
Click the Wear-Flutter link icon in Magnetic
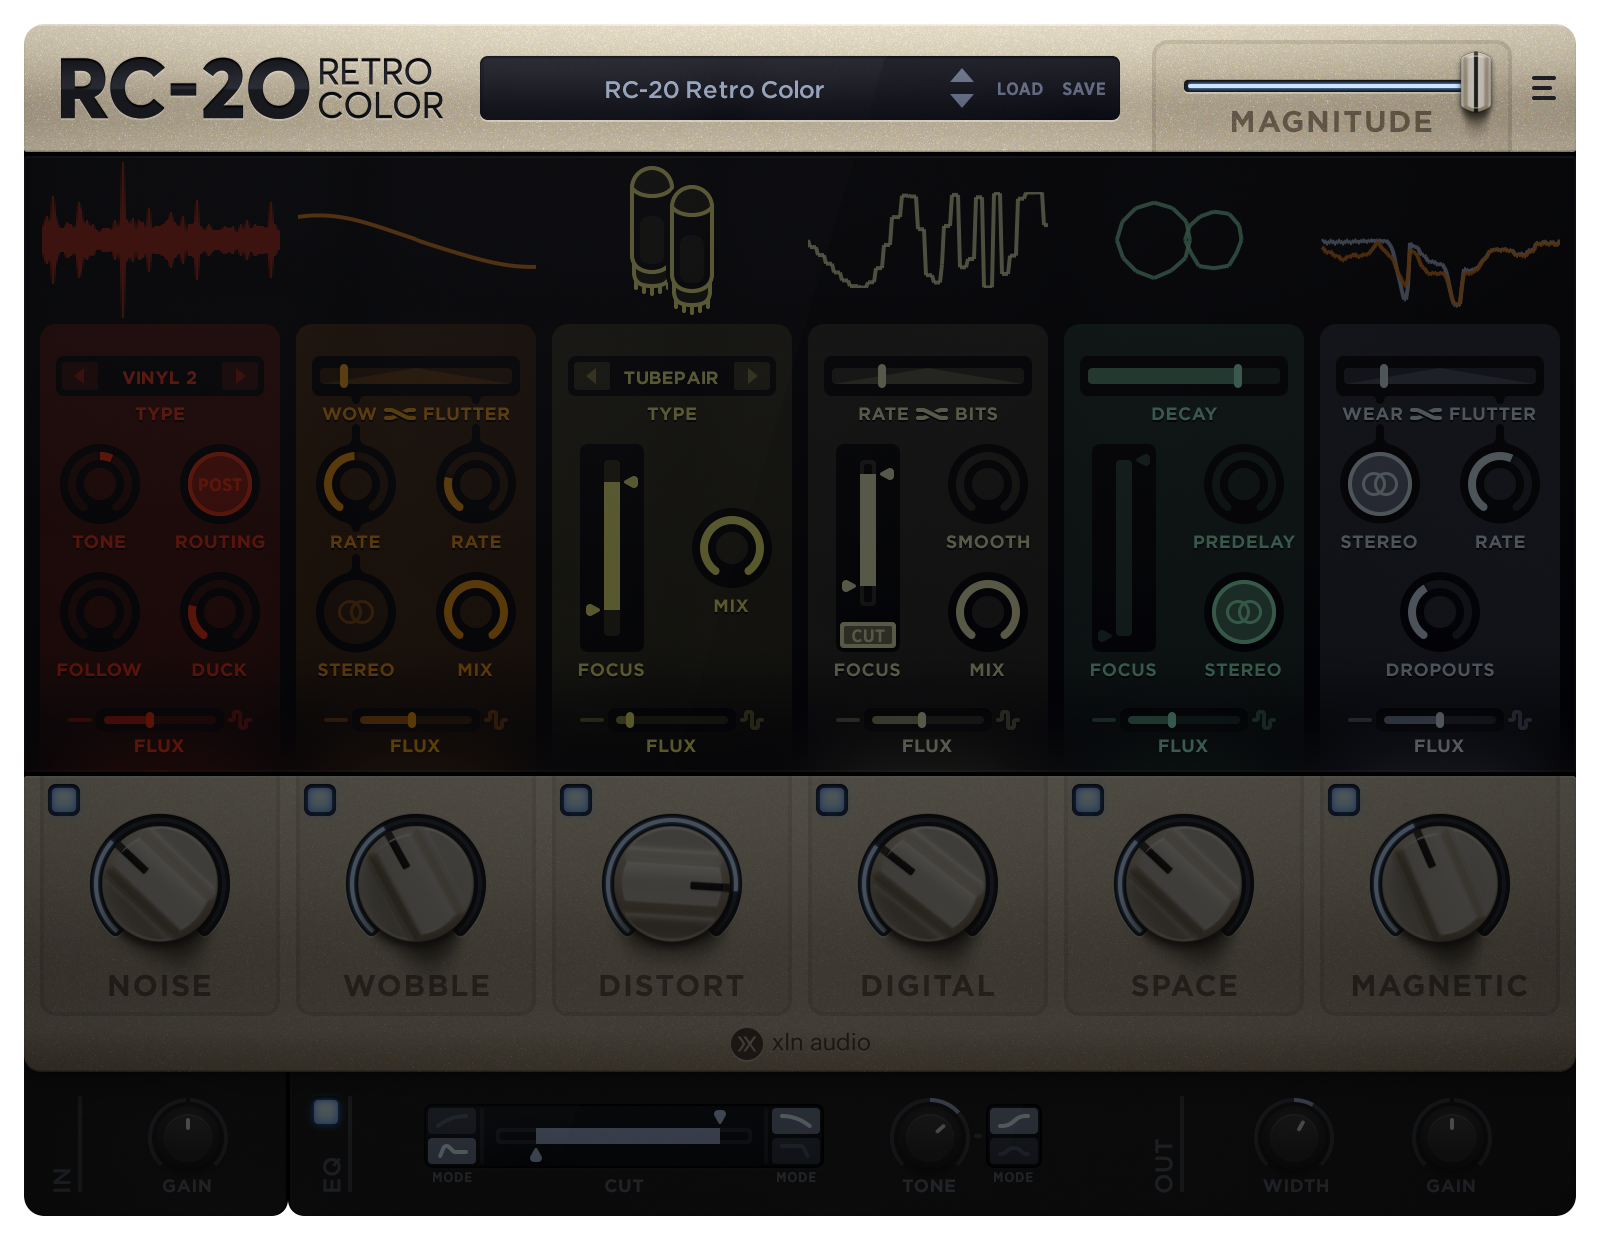click(x=1426, y=414)
